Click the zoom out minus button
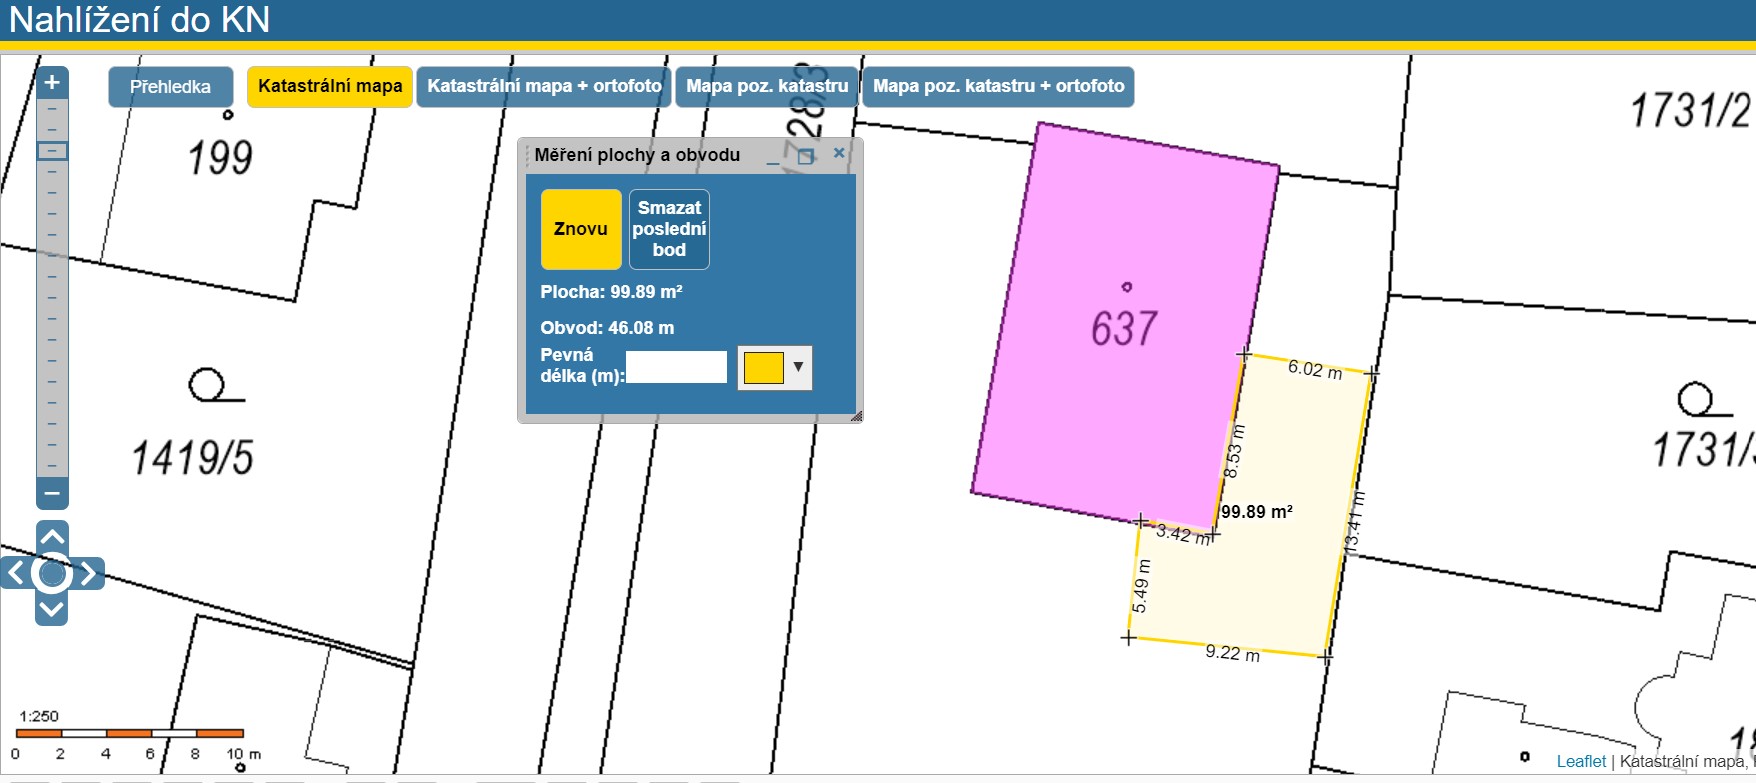The width and height of the screenshot is (1756, 783). [52, 493]
